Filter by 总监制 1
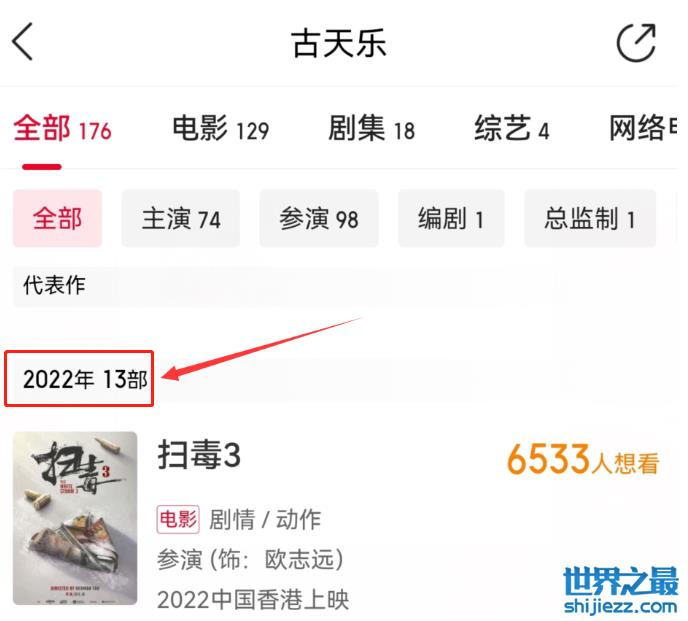Viewport: 688px width, 621px height. click(x=590, y=218)
